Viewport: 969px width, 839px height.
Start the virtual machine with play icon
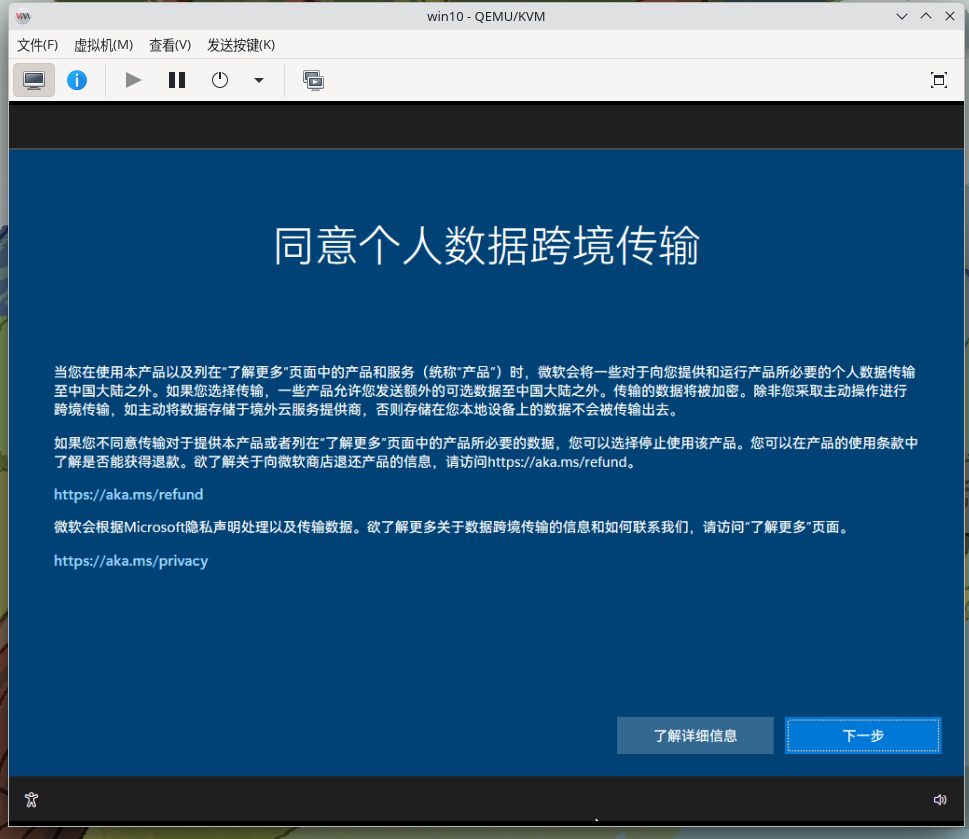click(x=133, y=80)
